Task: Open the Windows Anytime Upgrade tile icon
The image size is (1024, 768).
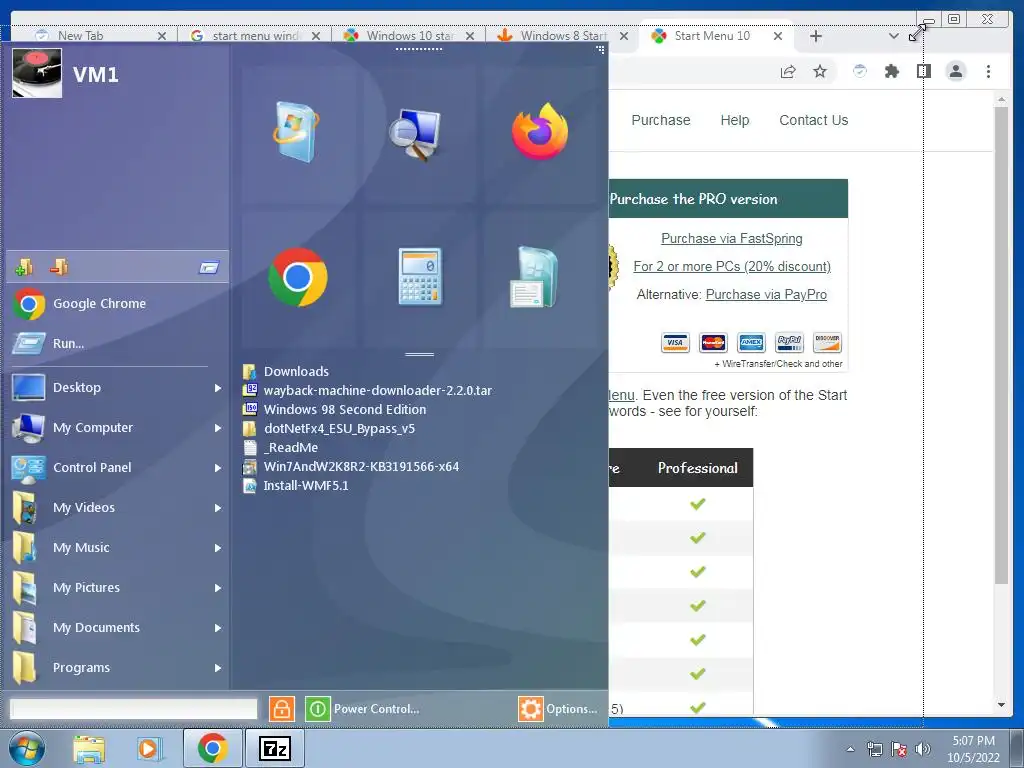Action: click(296, 133)
